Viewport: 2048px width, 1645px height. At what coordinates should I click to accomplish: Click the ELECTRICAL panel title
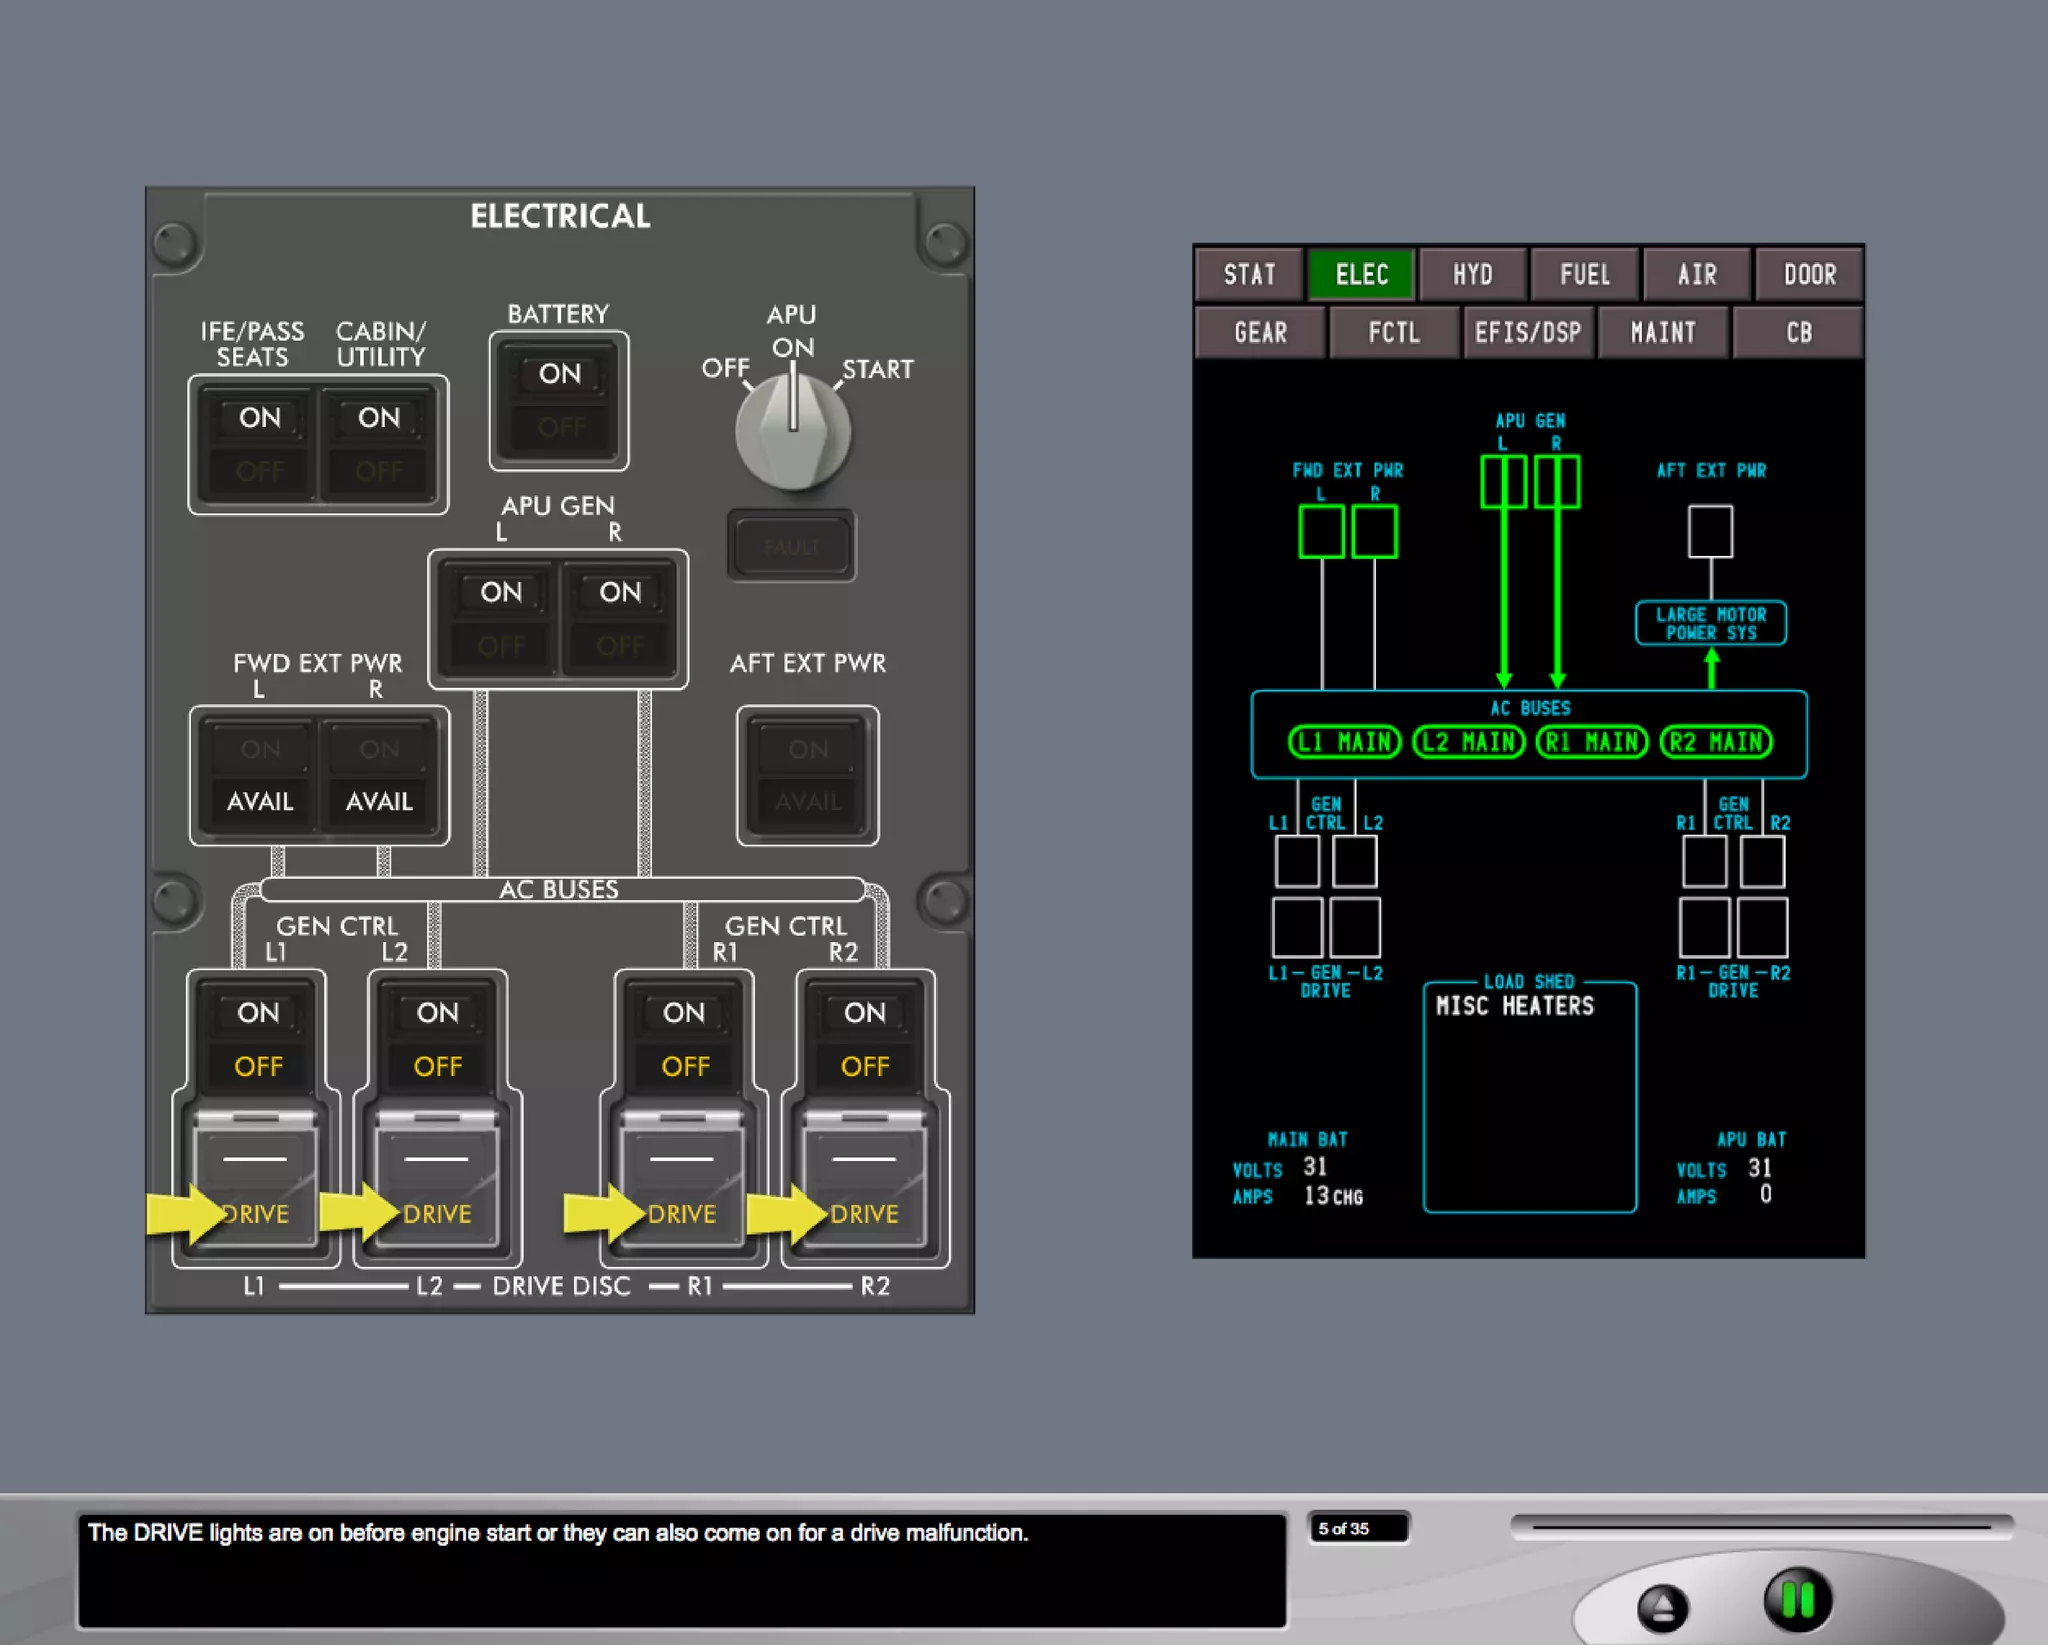pos(560,216)
